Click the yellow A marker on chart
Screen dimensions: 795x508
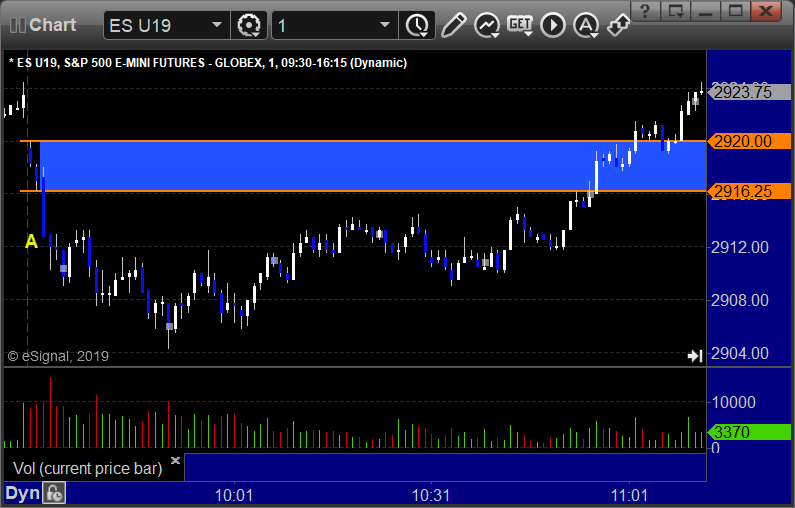[31, 241]
